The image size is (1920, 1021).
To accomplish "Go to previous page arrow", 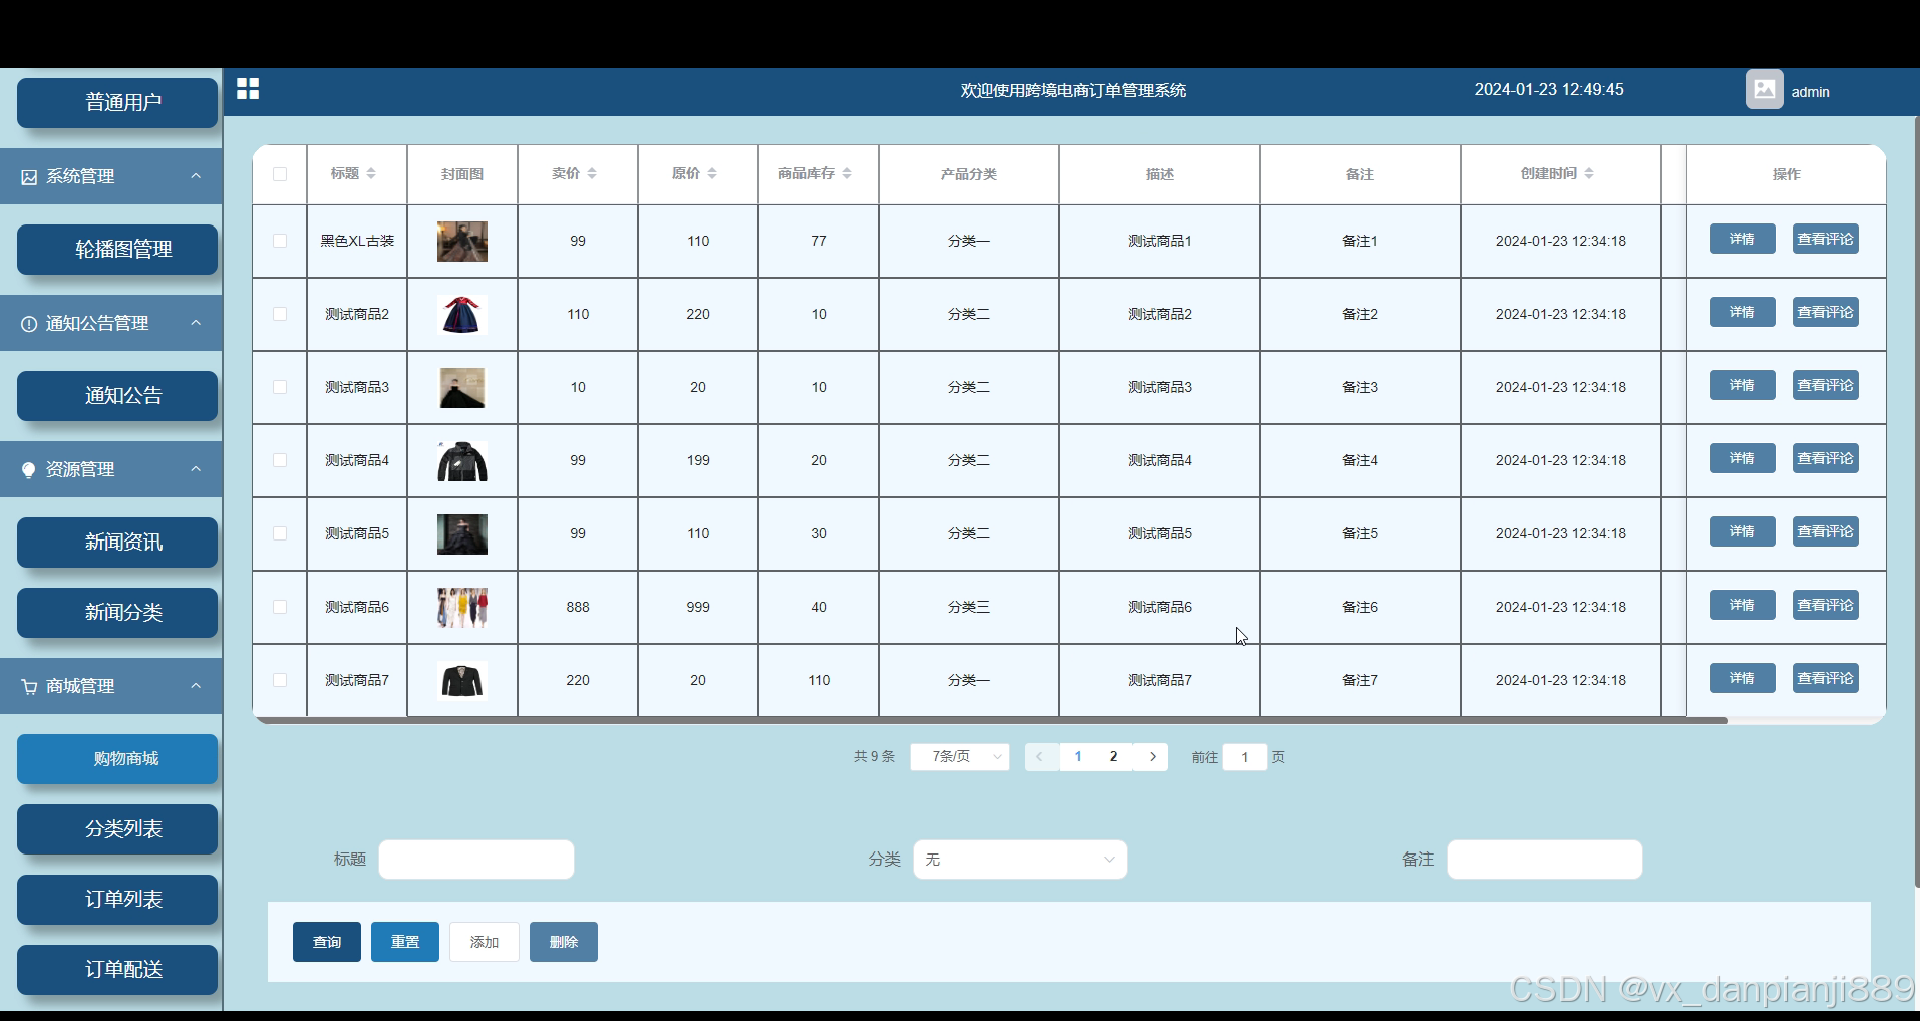I will click(1040, 757).
